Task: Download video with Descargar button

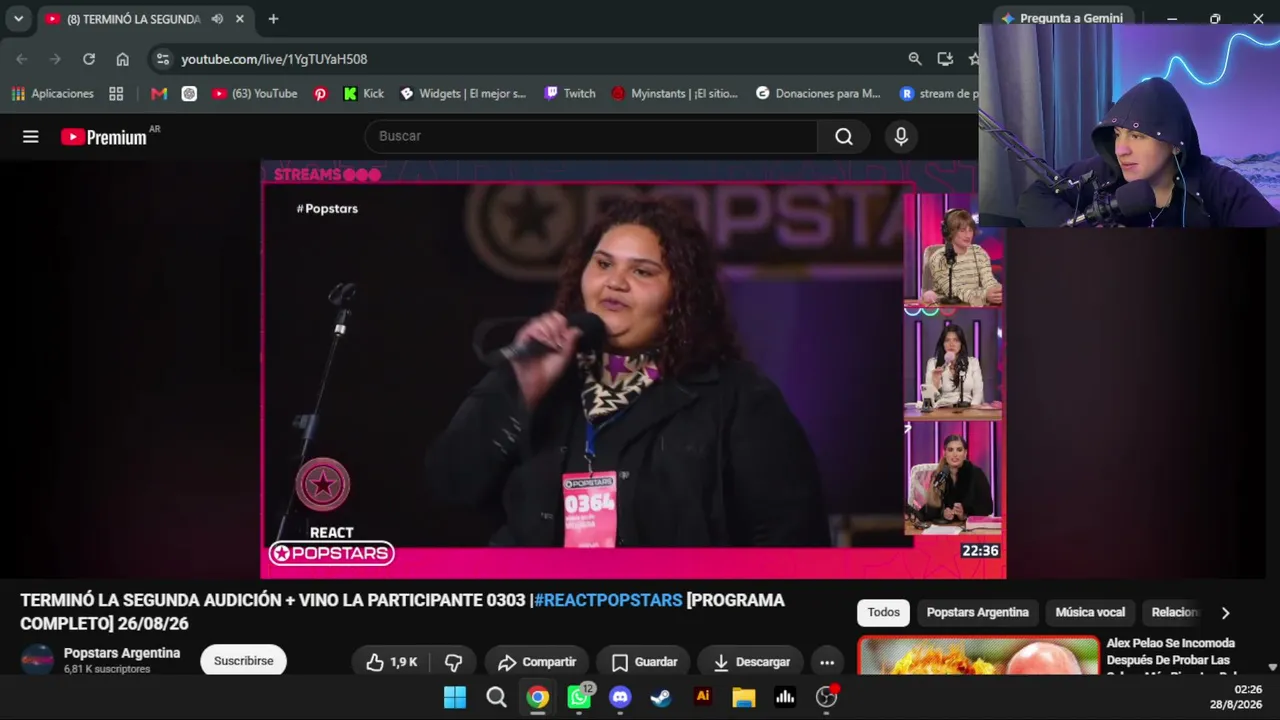Action: pos(751,662)
